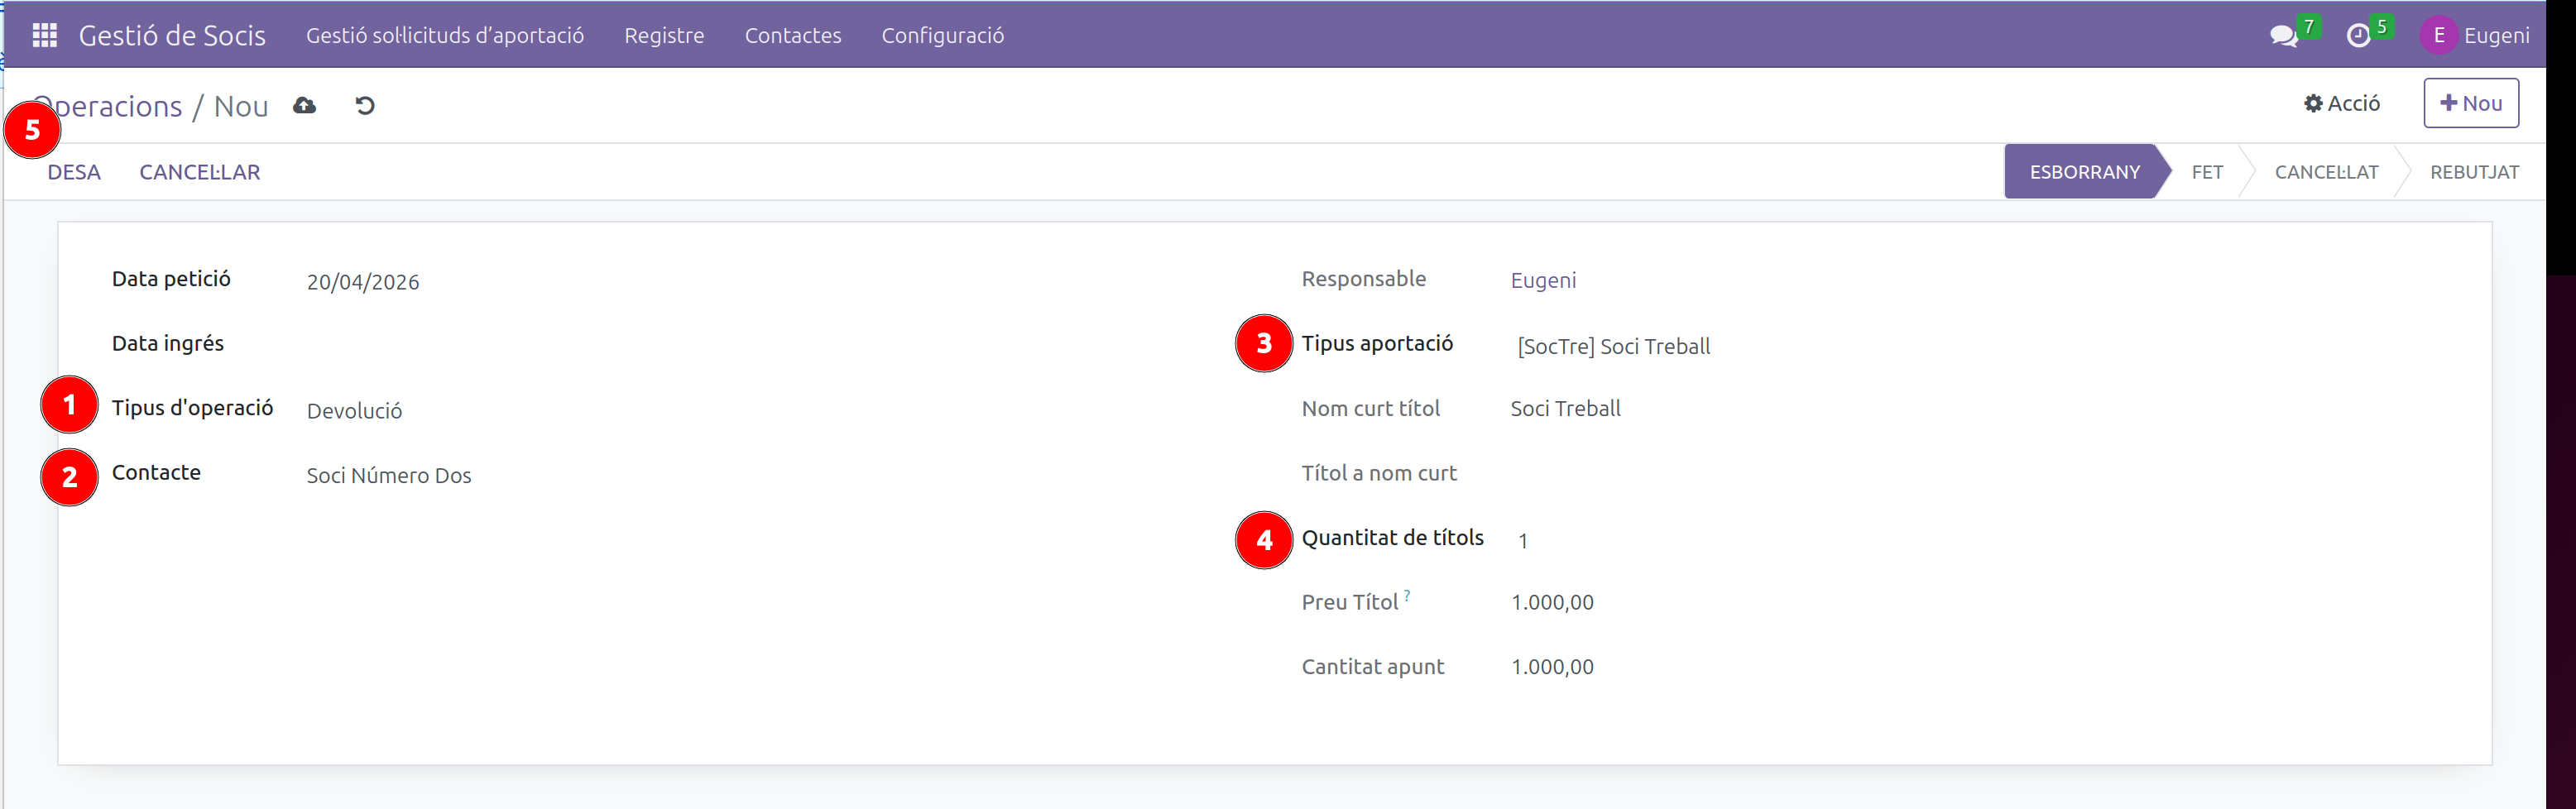Open the Registre menu
Image resolution: width=2576 pixels, height=809 pixels.
(x=664, y=36)
